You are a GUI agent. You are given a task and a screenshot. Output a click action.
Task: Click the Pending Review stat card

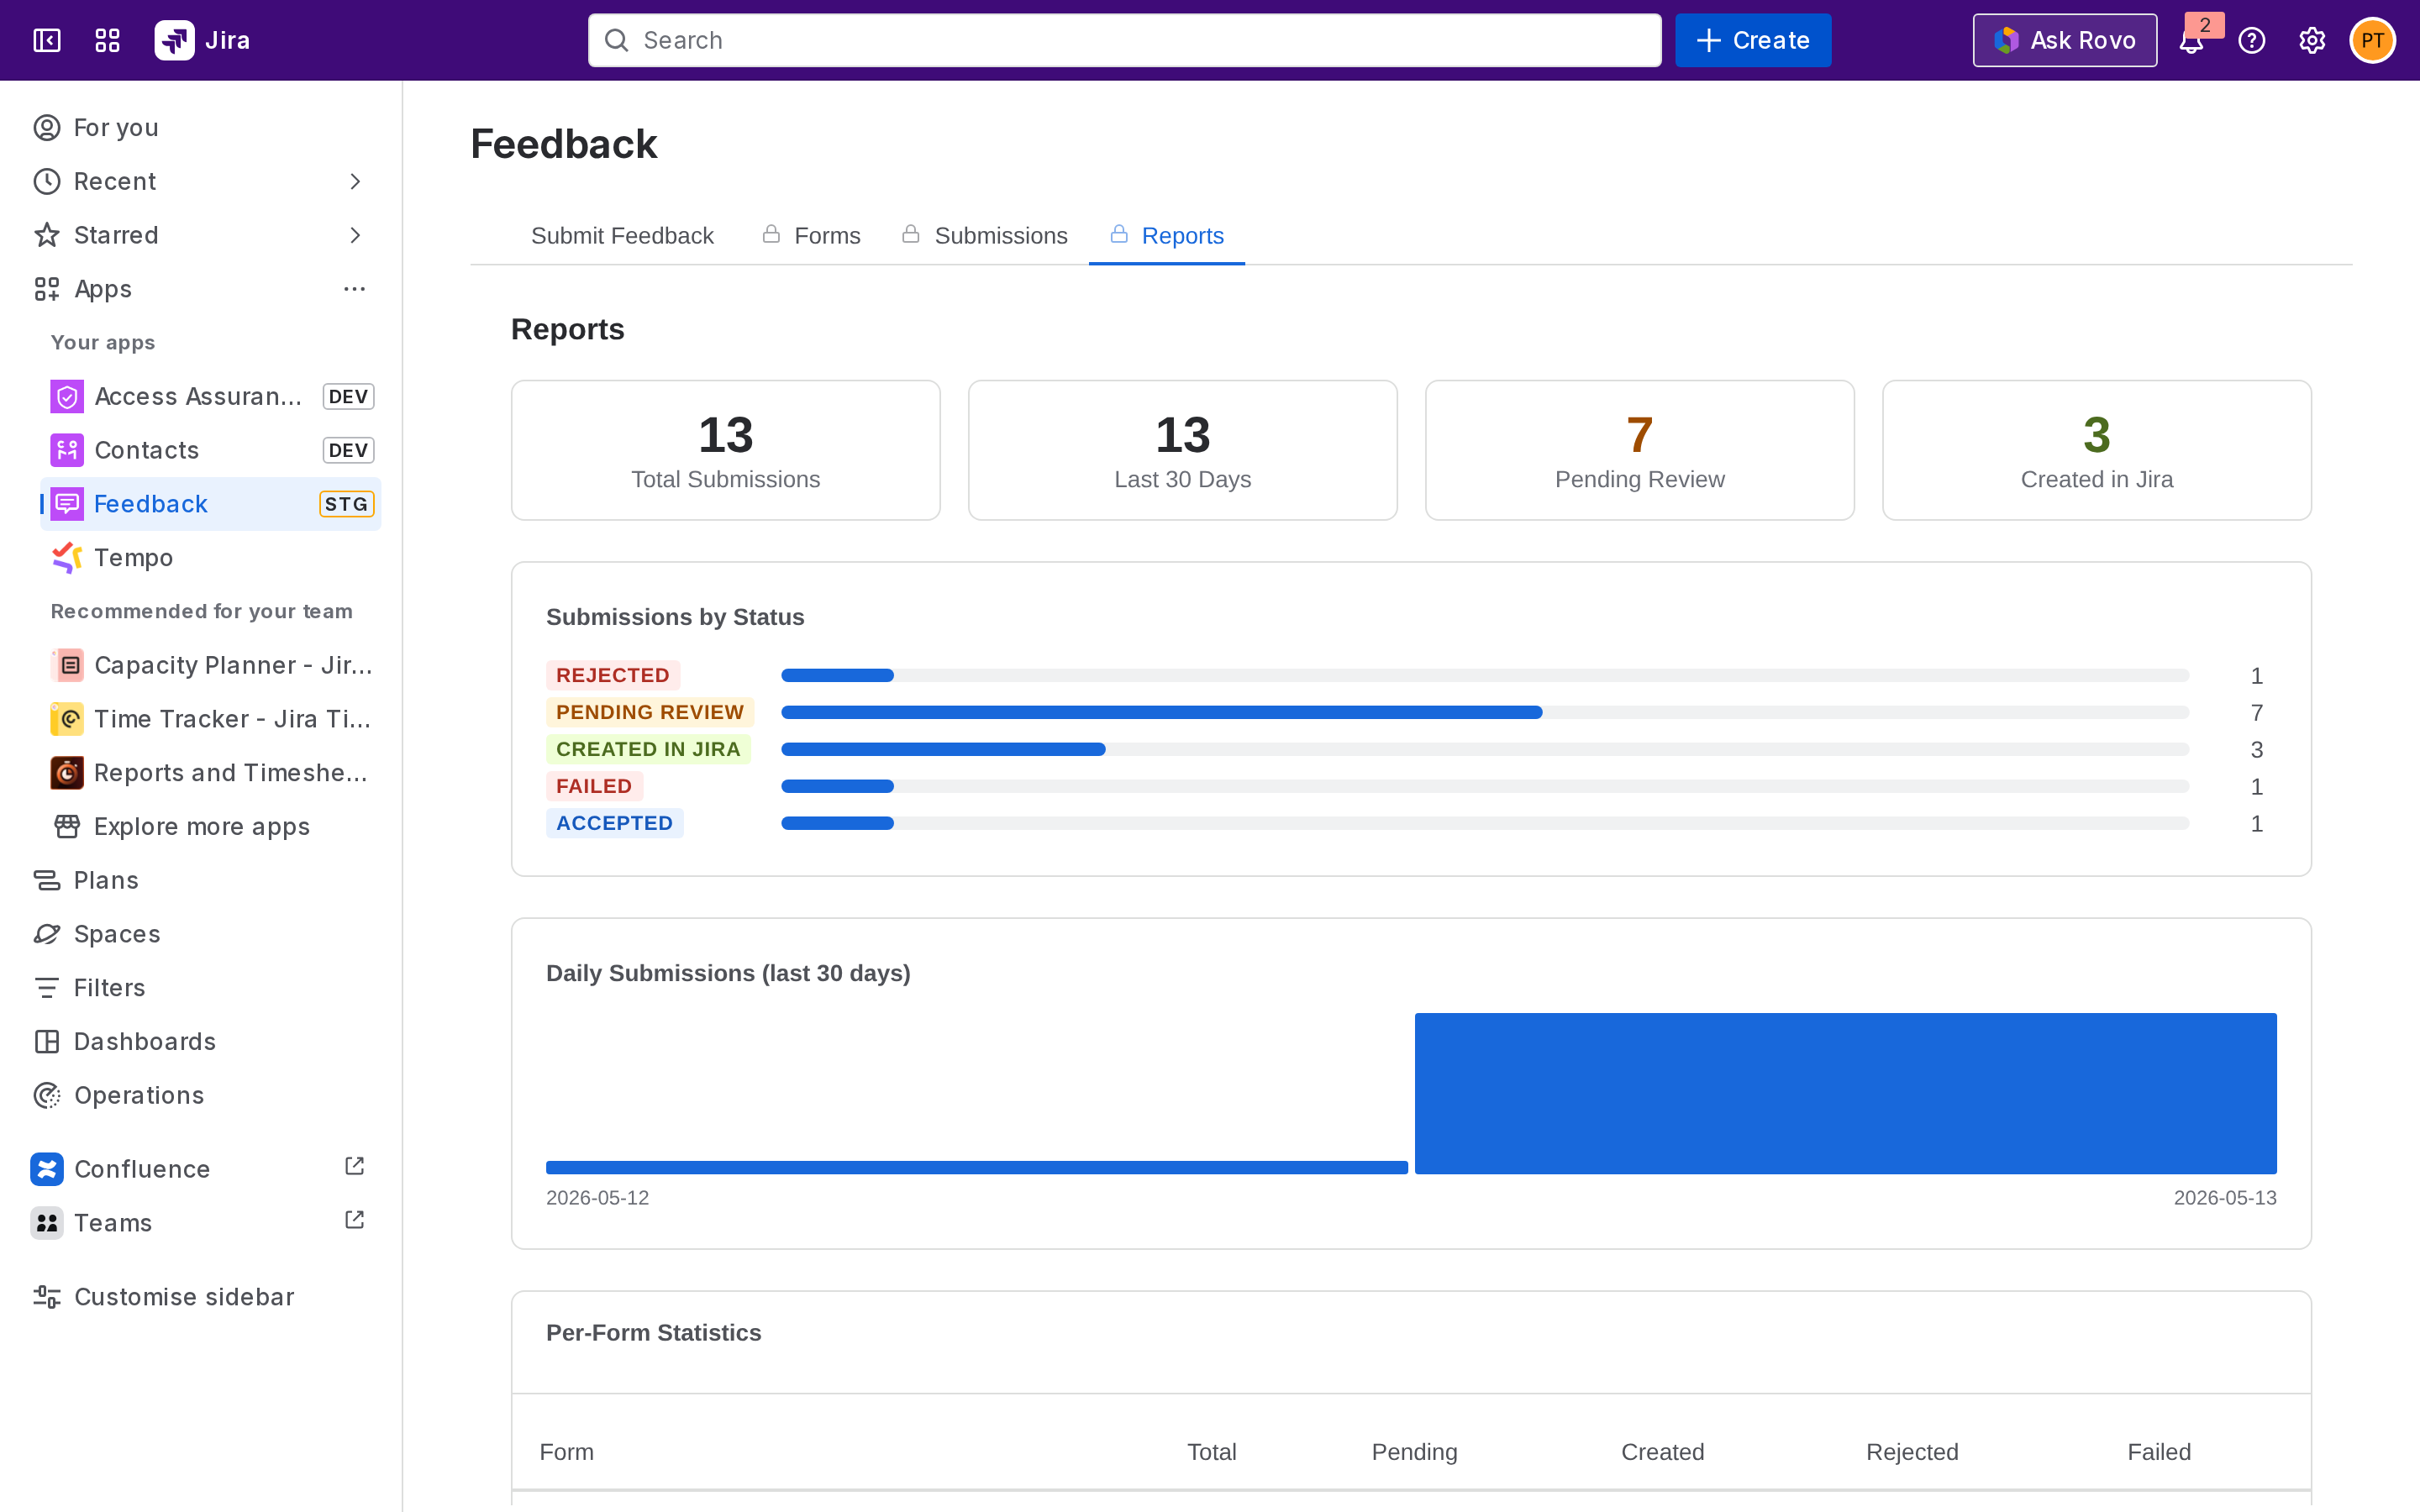pyautogui.click(x=1639, y=450)
